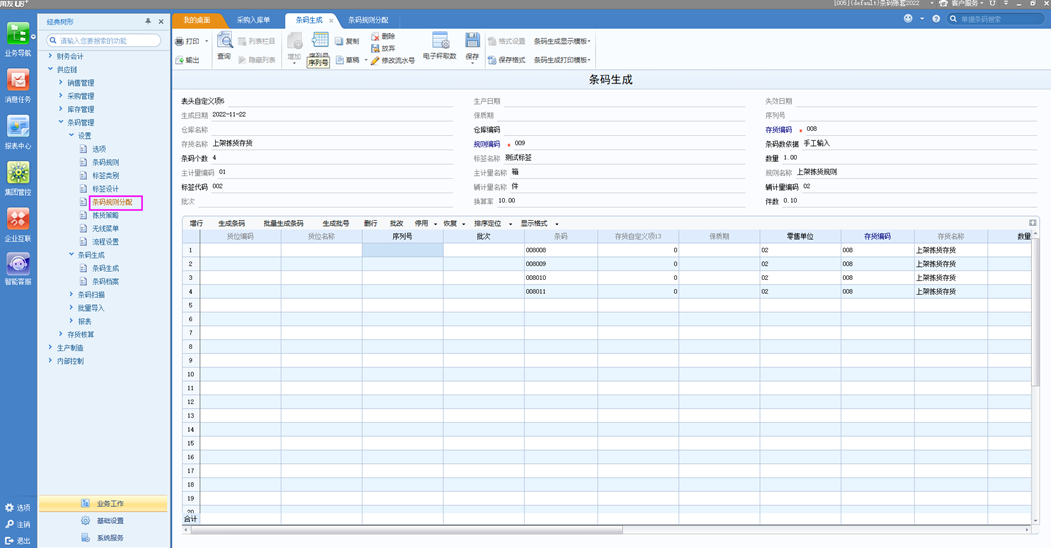This screenshot has width=1051, height=548.
Task: Click the 注销 icon at bottom left
Action: pos(9,525)
